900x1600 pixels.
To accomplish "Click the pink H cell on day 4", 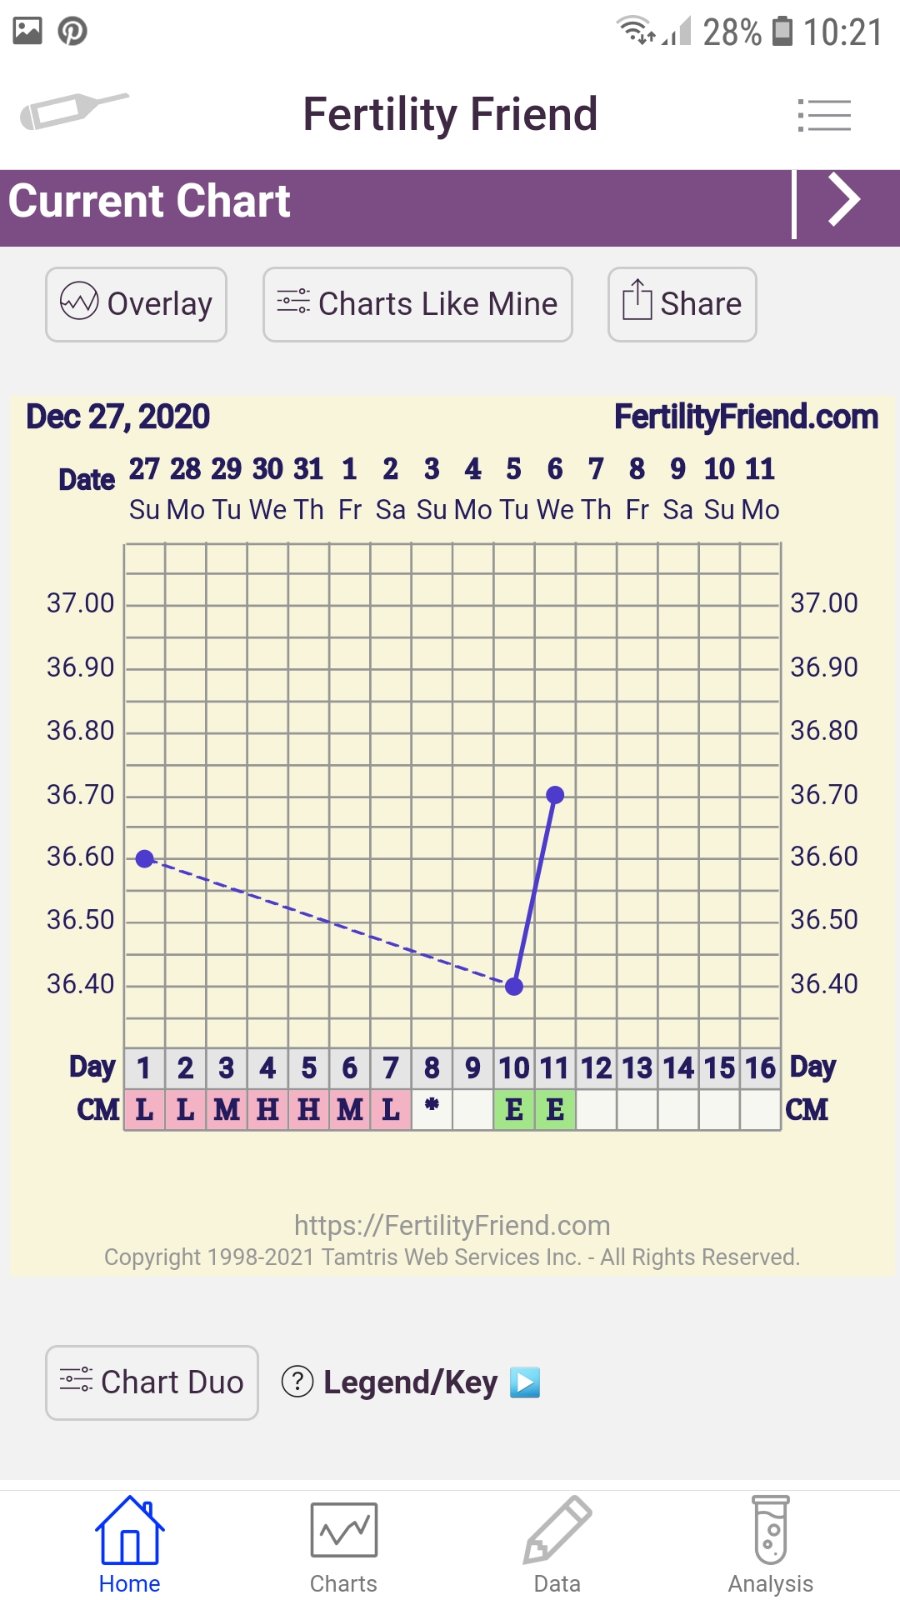I will pyautogui.click(x=267, y=1110).
